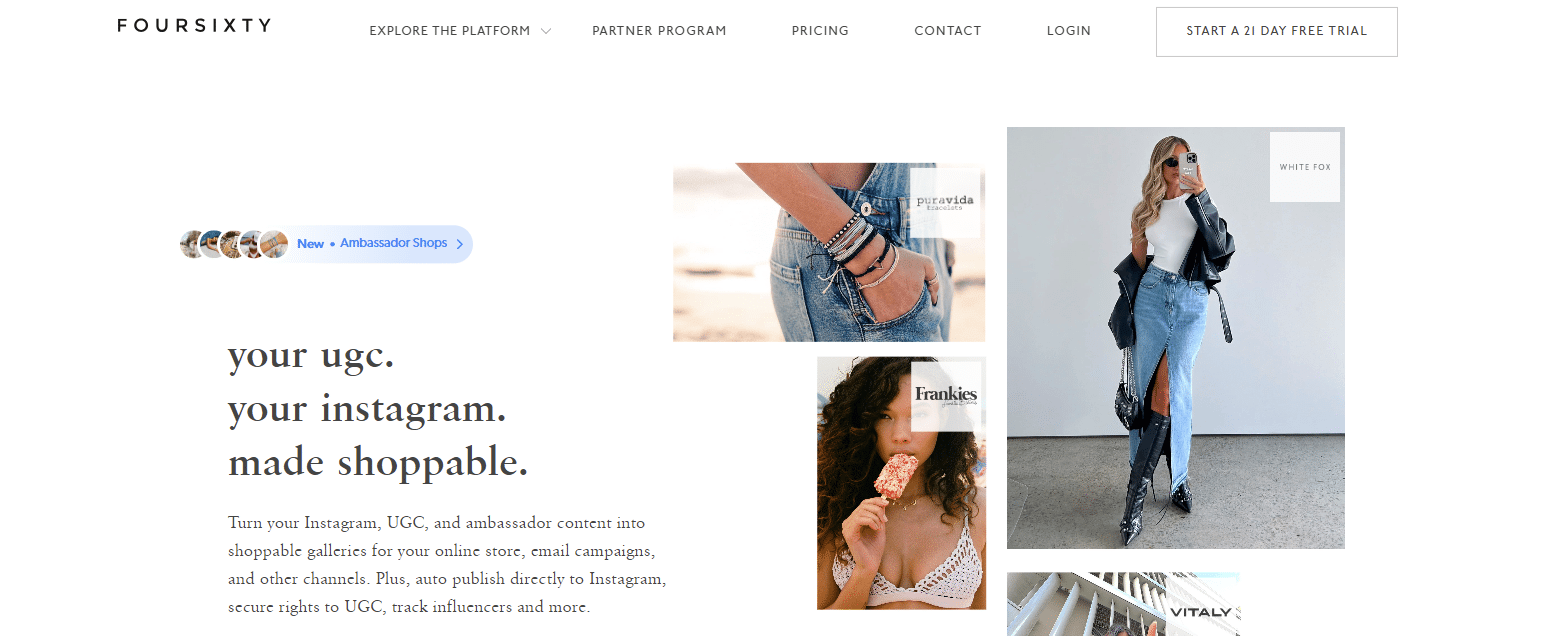The width and height of the screenshot is (1557, 636).
Task: Open the denim skirt mirror selfie photo
Action: pos(1176,338)
